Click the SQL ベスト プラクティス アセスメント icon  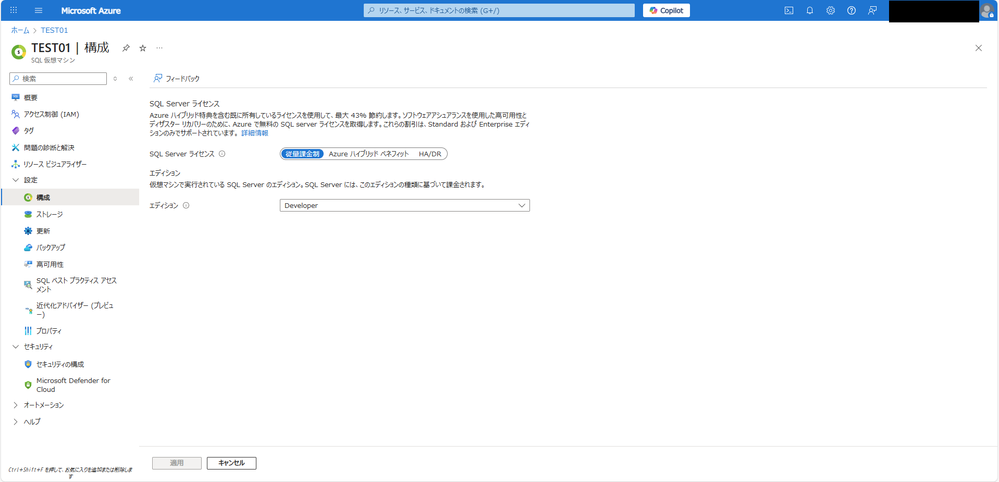[28, 285]
